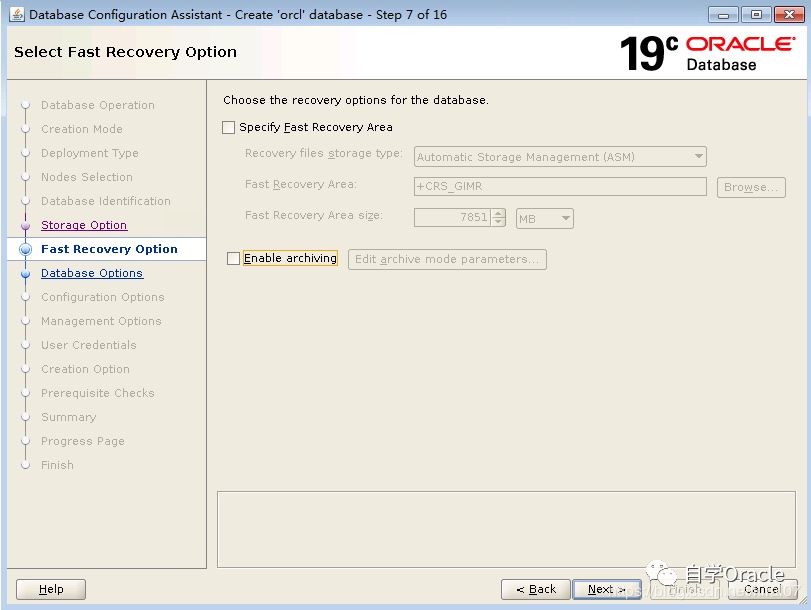The height and width of the screenshot is (610, 811).
Task: Click the Storage Option step bullet
Action: click(26, 226)
